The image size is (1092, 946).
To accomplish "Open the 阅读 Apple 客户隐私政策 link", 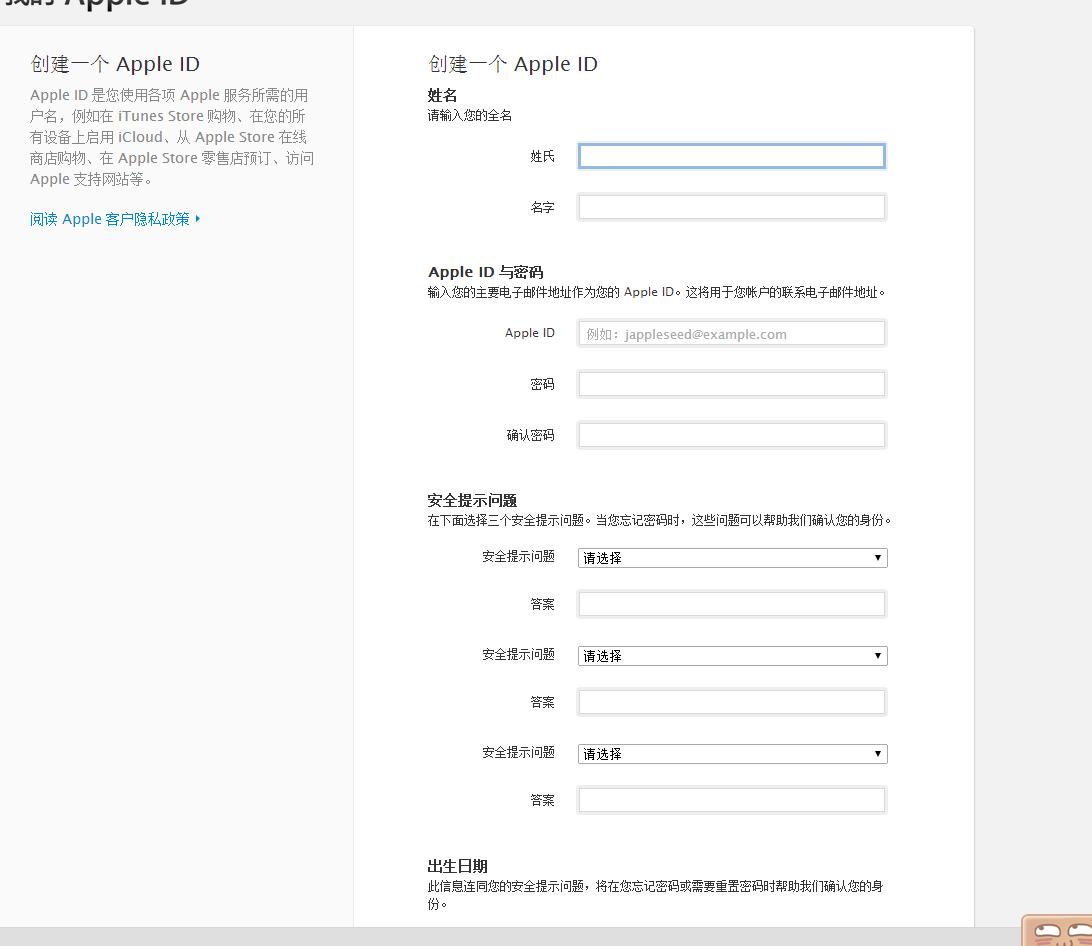I will pos(115,219).
